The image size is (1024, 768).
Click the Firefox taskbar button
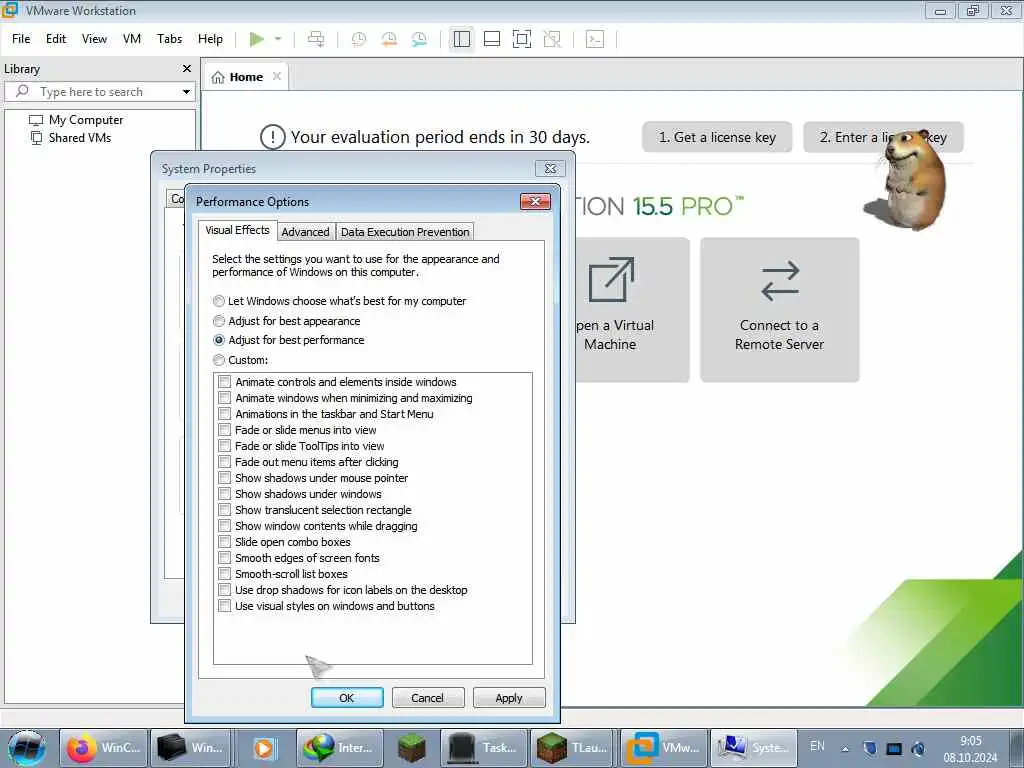point(104,748)
